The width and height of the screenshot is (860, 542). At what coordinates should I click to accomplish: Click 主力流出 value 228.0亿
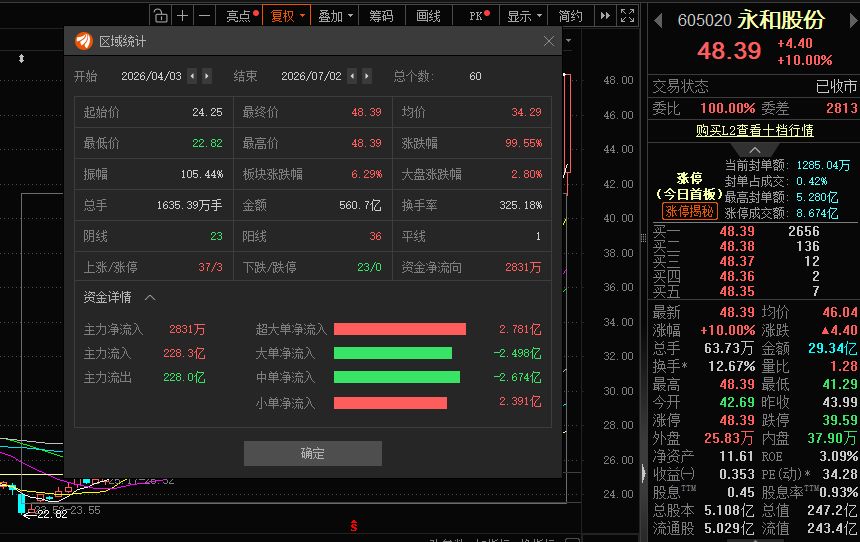point(184,377)
